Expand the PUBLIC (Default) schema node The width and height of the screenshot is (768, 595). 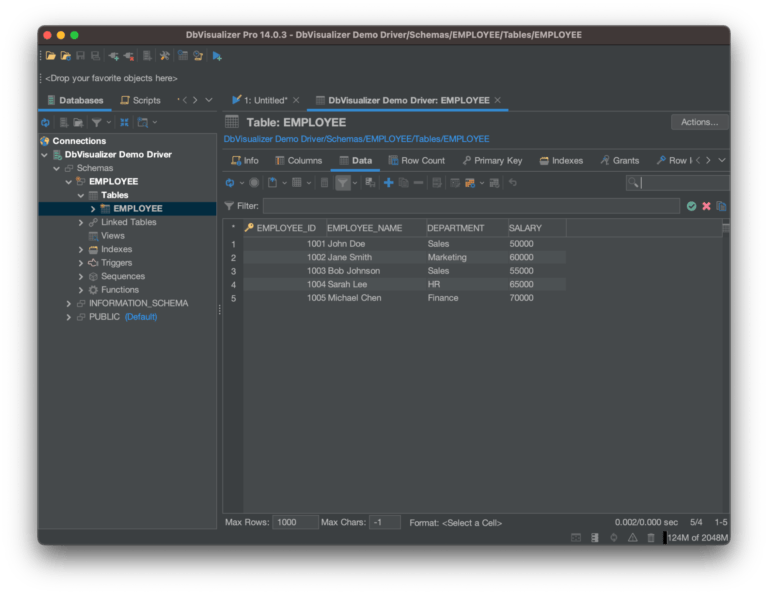click(x=69, y=317)
